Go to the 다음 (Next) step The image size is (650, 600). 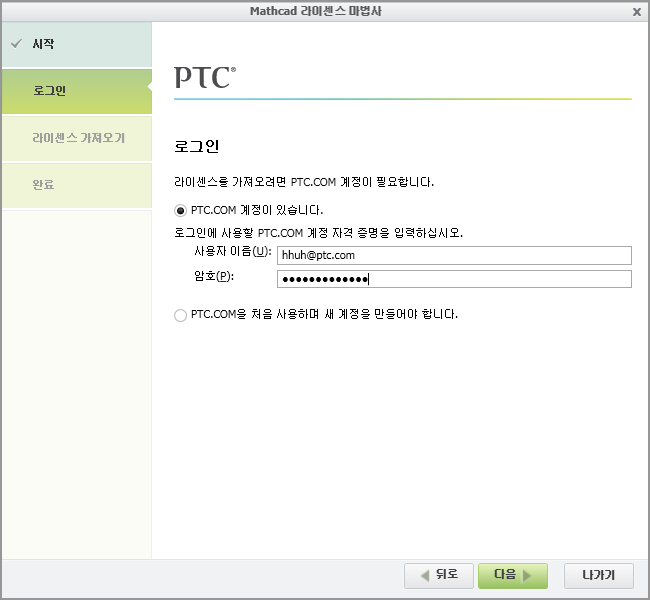[512, 576]
